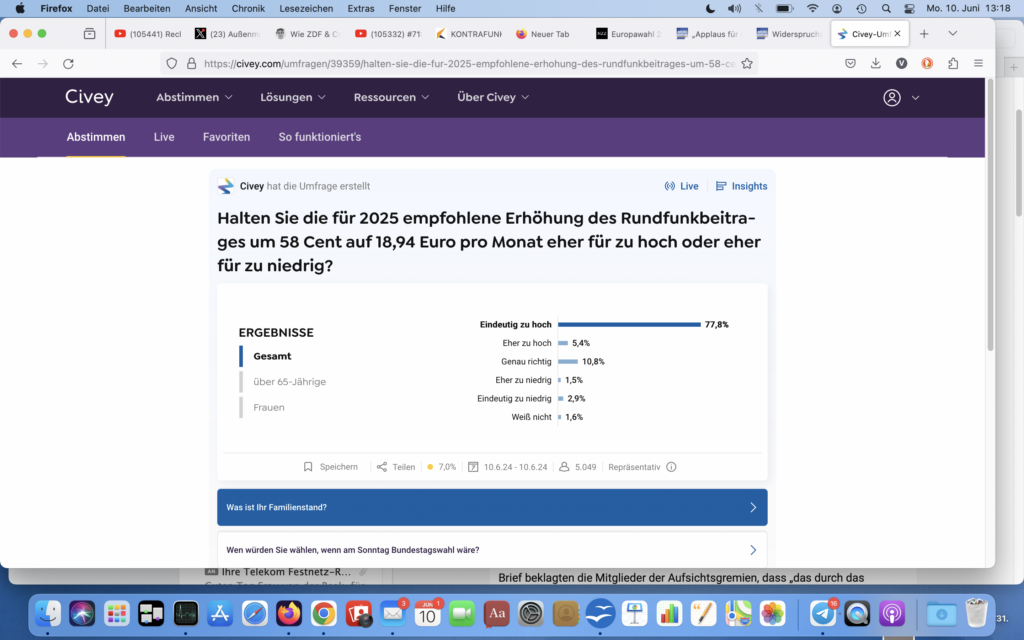
Task: Open Finder from the dock
Action: click(48, 613)
